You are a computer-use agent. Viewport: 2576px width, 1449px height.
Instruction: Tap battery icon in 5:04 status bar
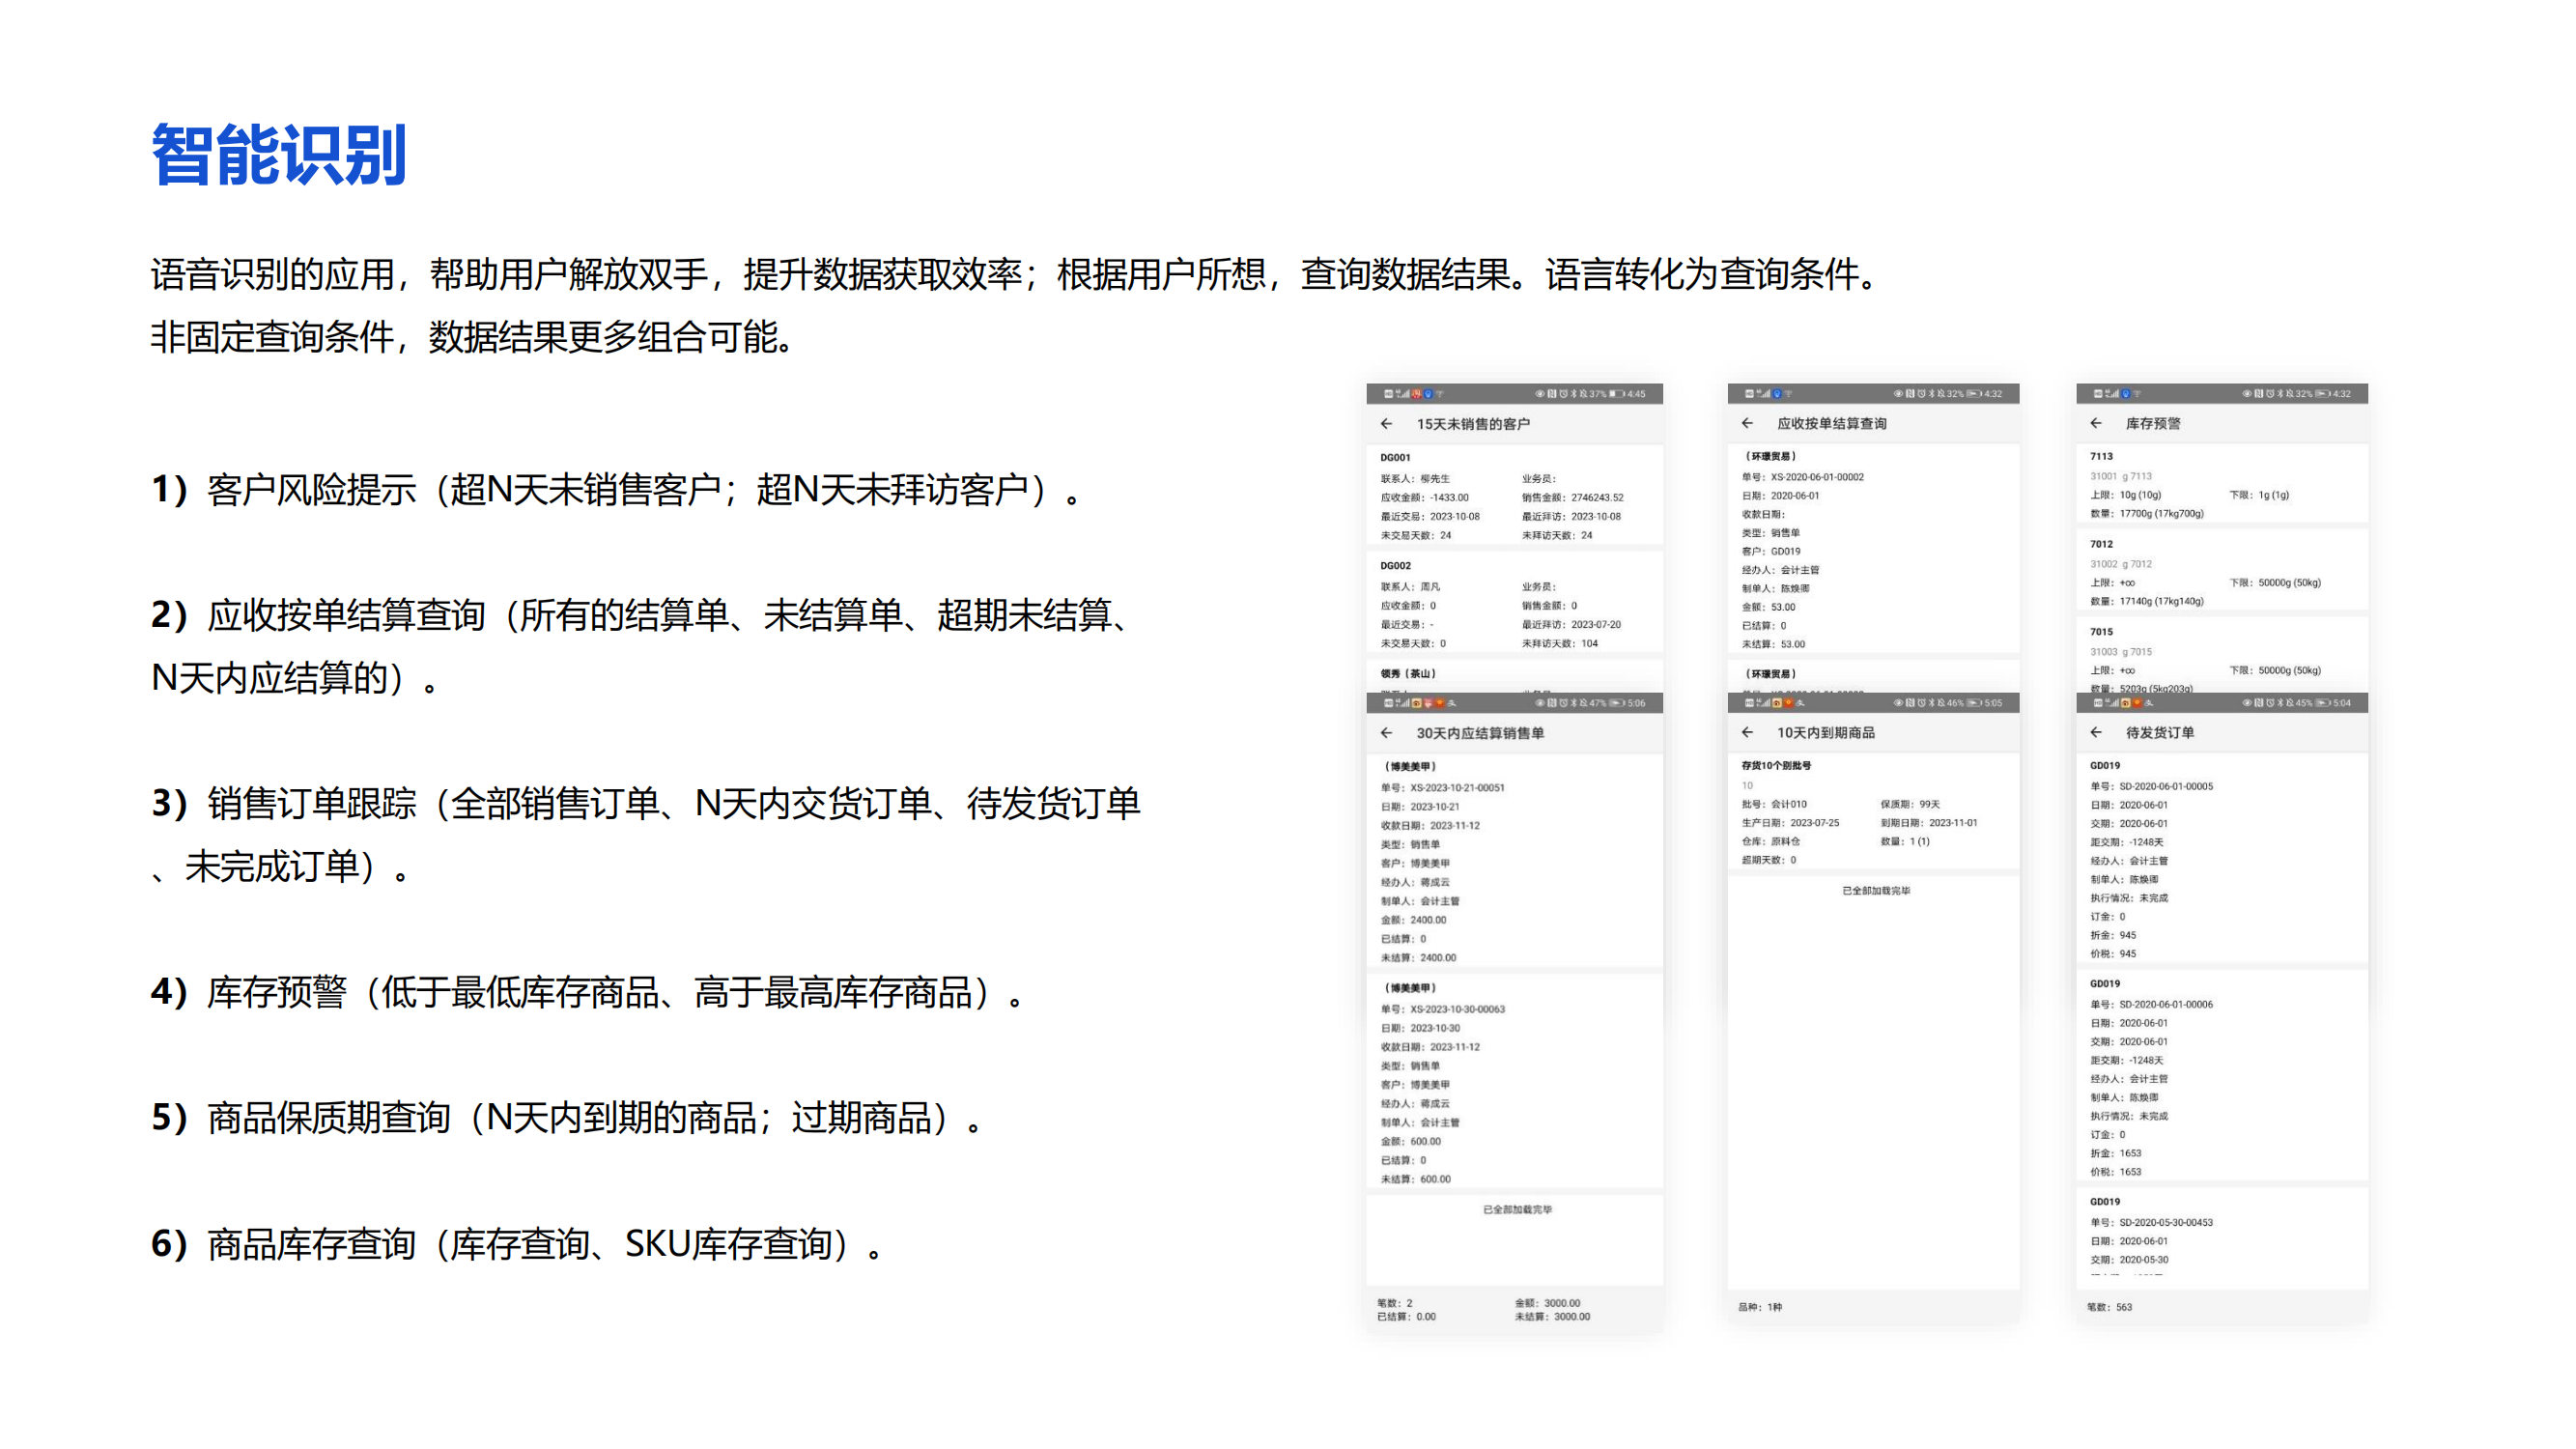click(2323, 703)
